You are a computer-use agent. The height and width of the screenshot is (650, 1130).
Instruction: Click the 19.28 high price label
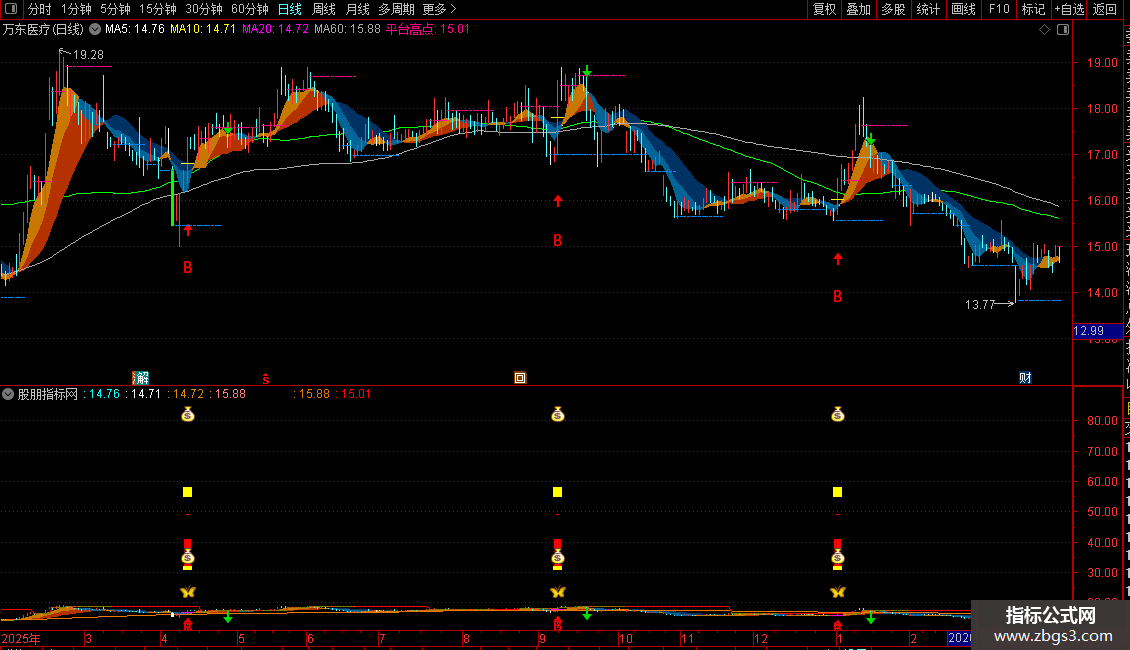coord(89,54)
